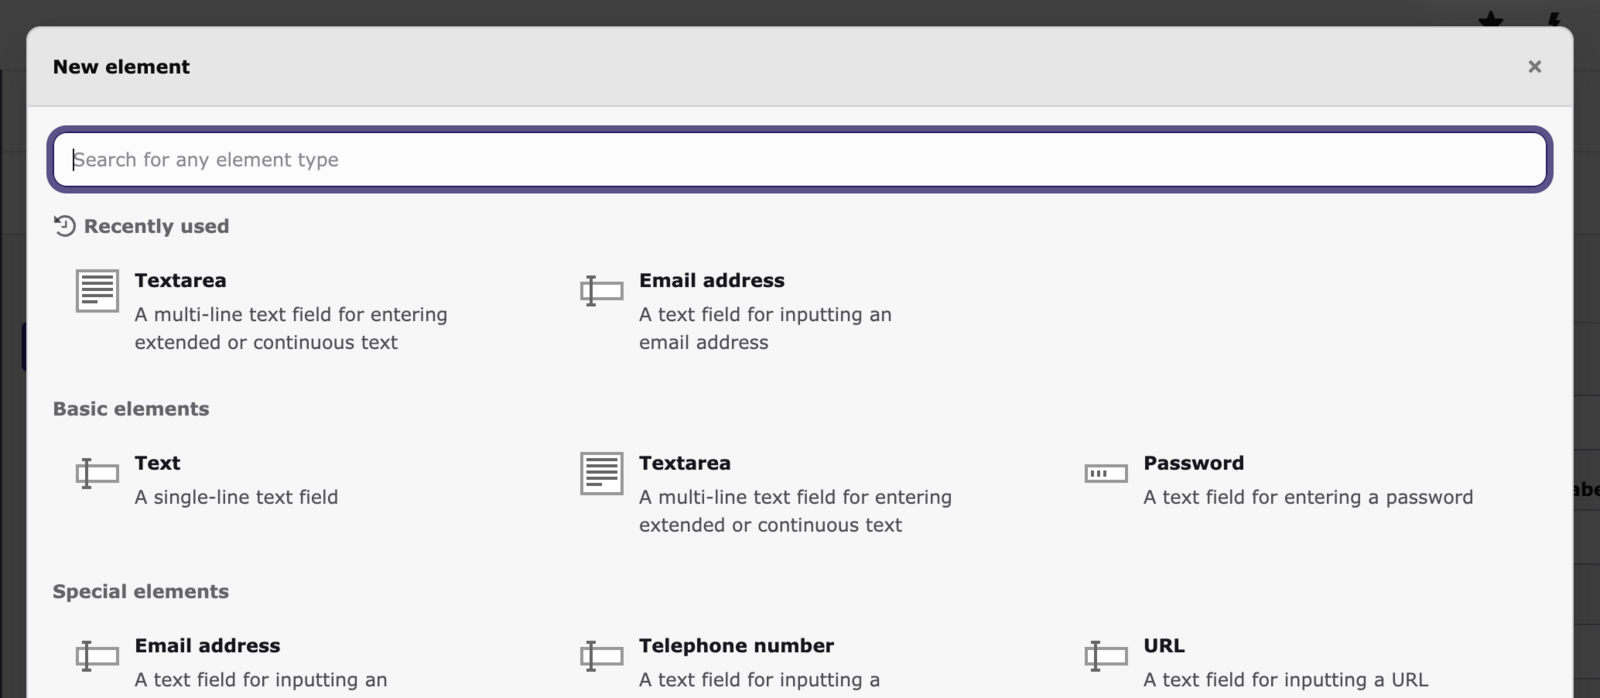1600x698 pixels.
Task: Choose Text title in Basic elements
Action: 157,463
